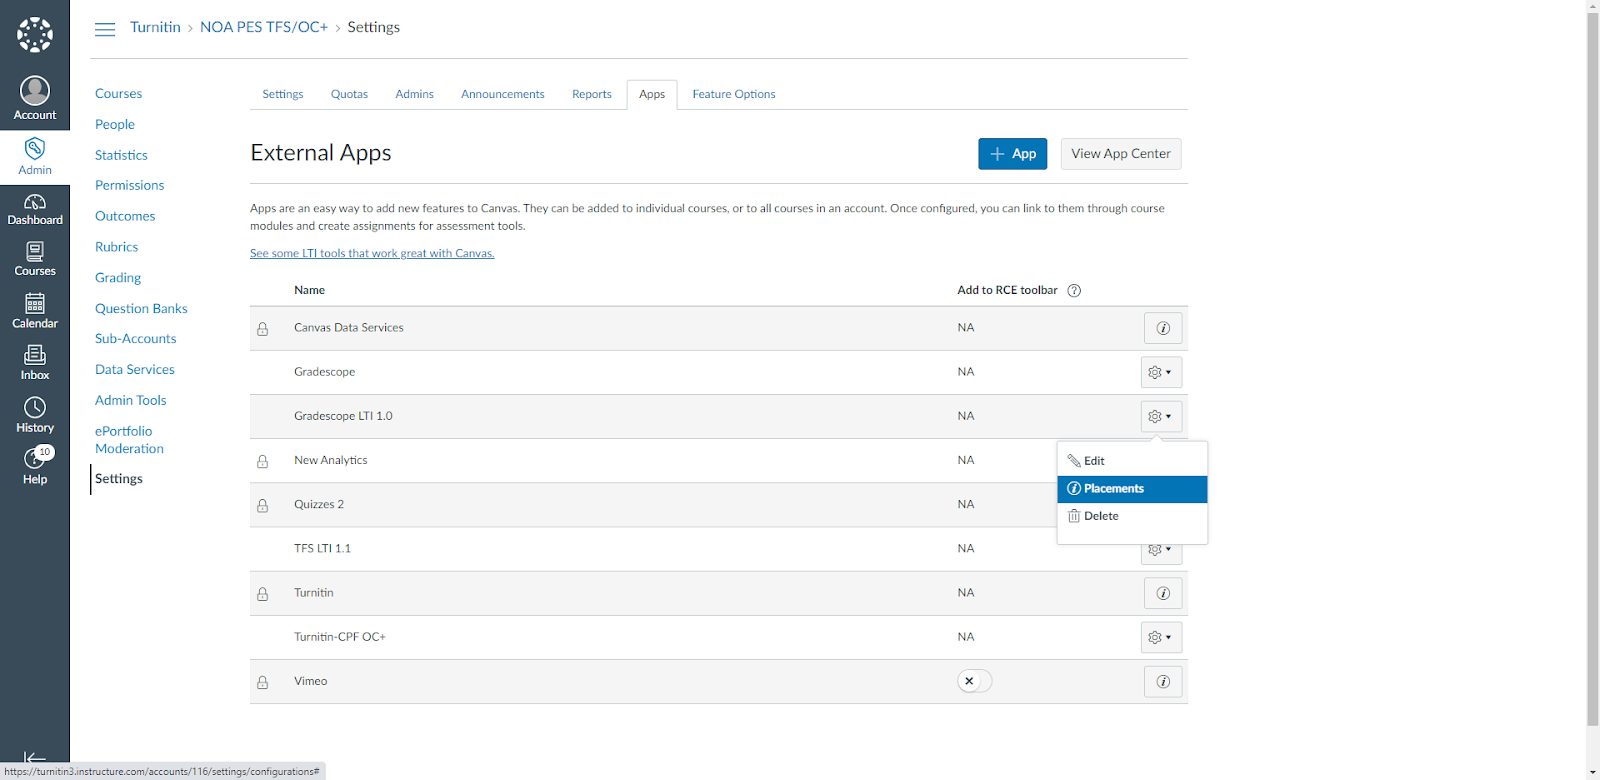Click info icon for Turnitin row

click(1163, 593)
